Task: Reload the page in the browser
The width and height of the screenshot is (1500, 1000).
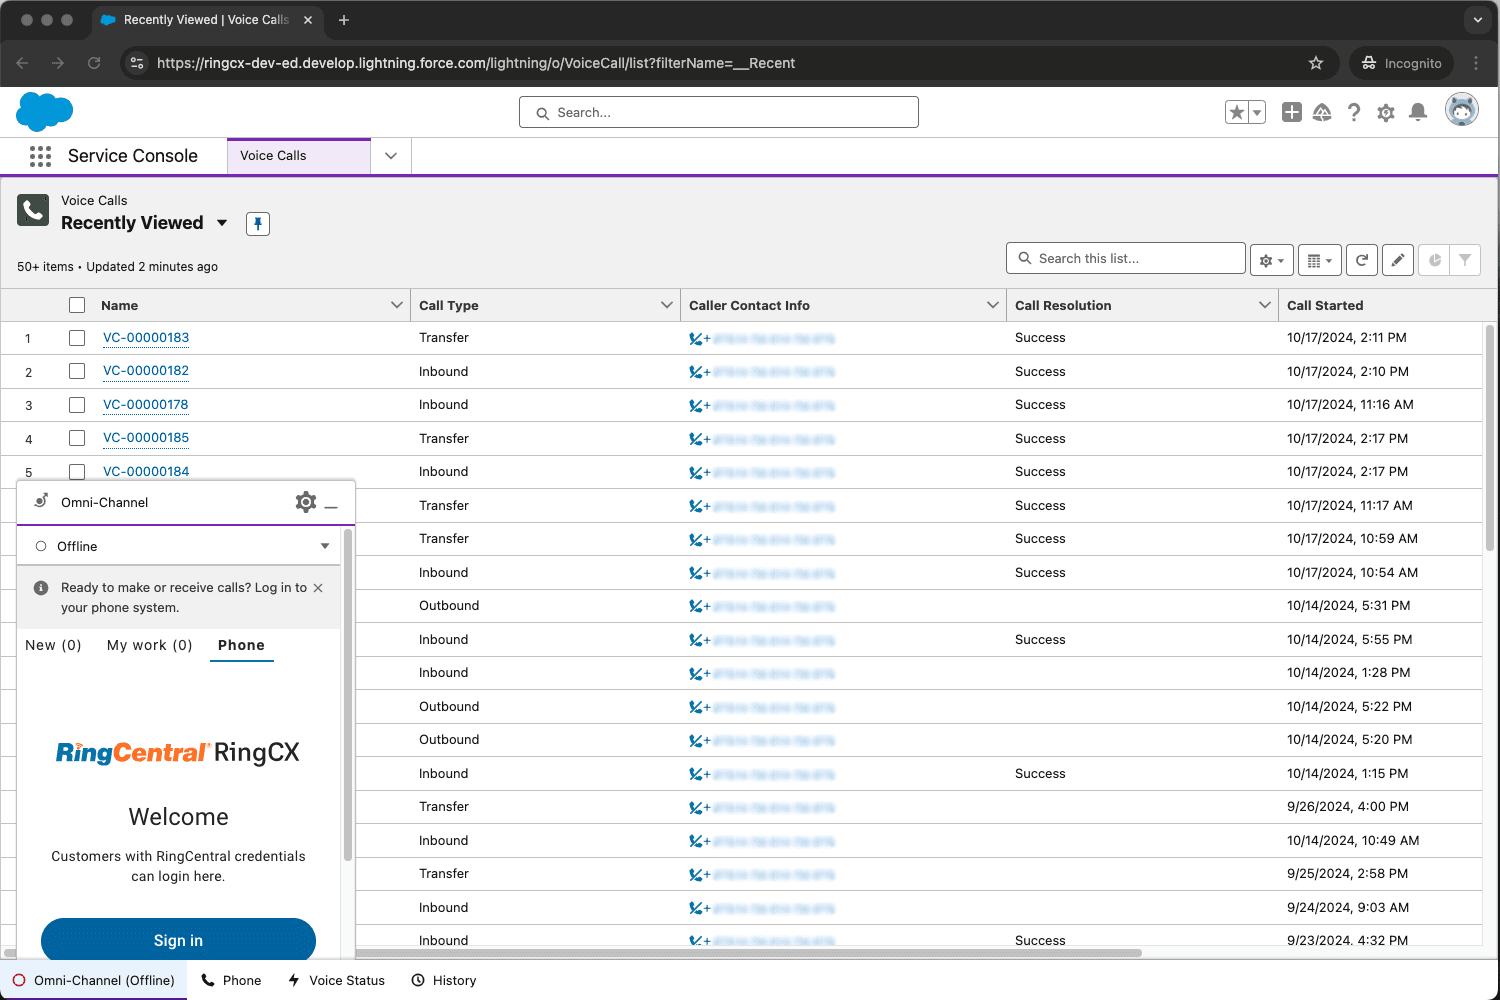Action: [x=94, y=63]
